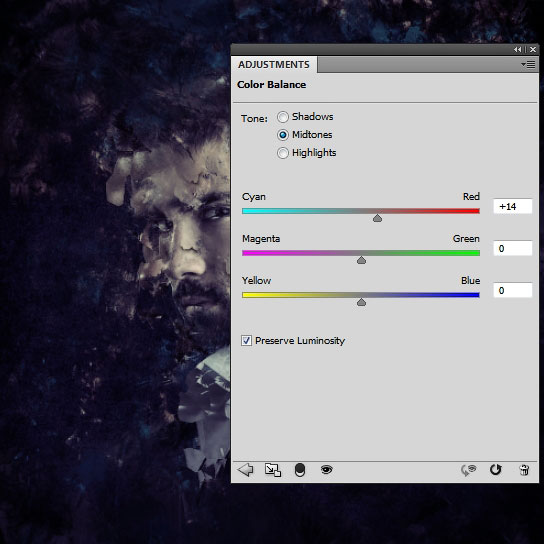Click the Magenta-Green value field
The image size is (544, 544).
coord(513,248)
